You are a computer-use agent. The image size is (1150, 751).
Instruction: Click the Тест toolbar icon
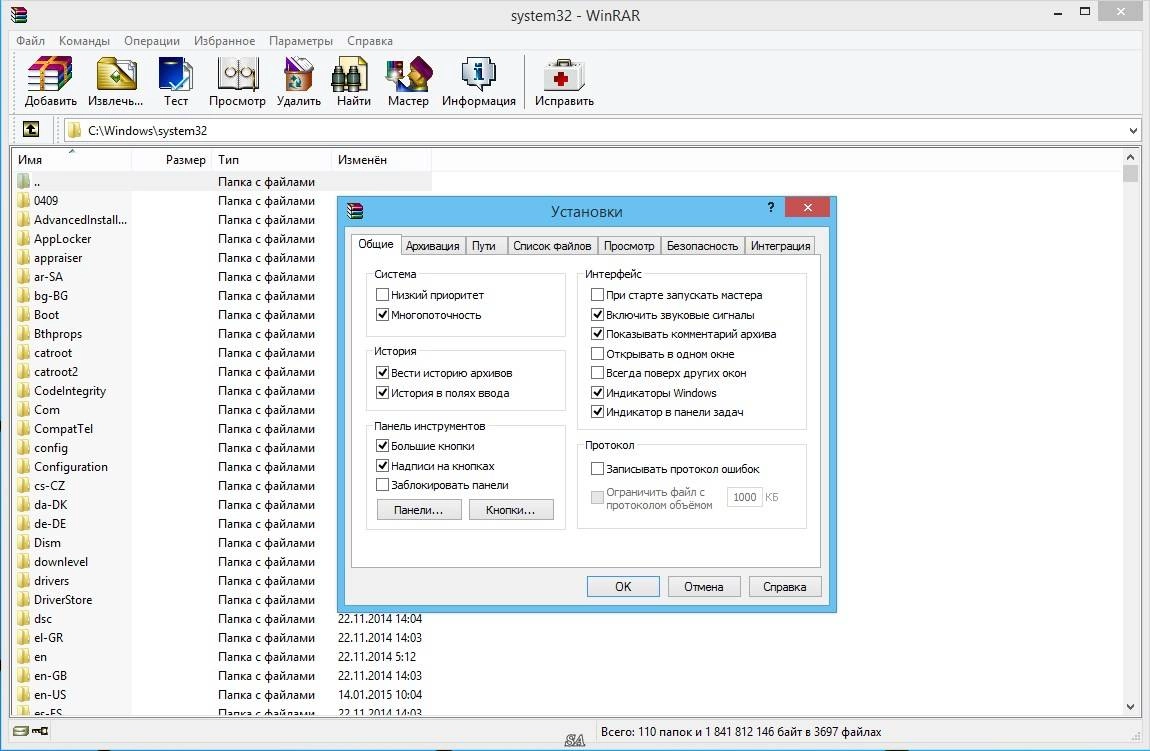tap(175, 74)
